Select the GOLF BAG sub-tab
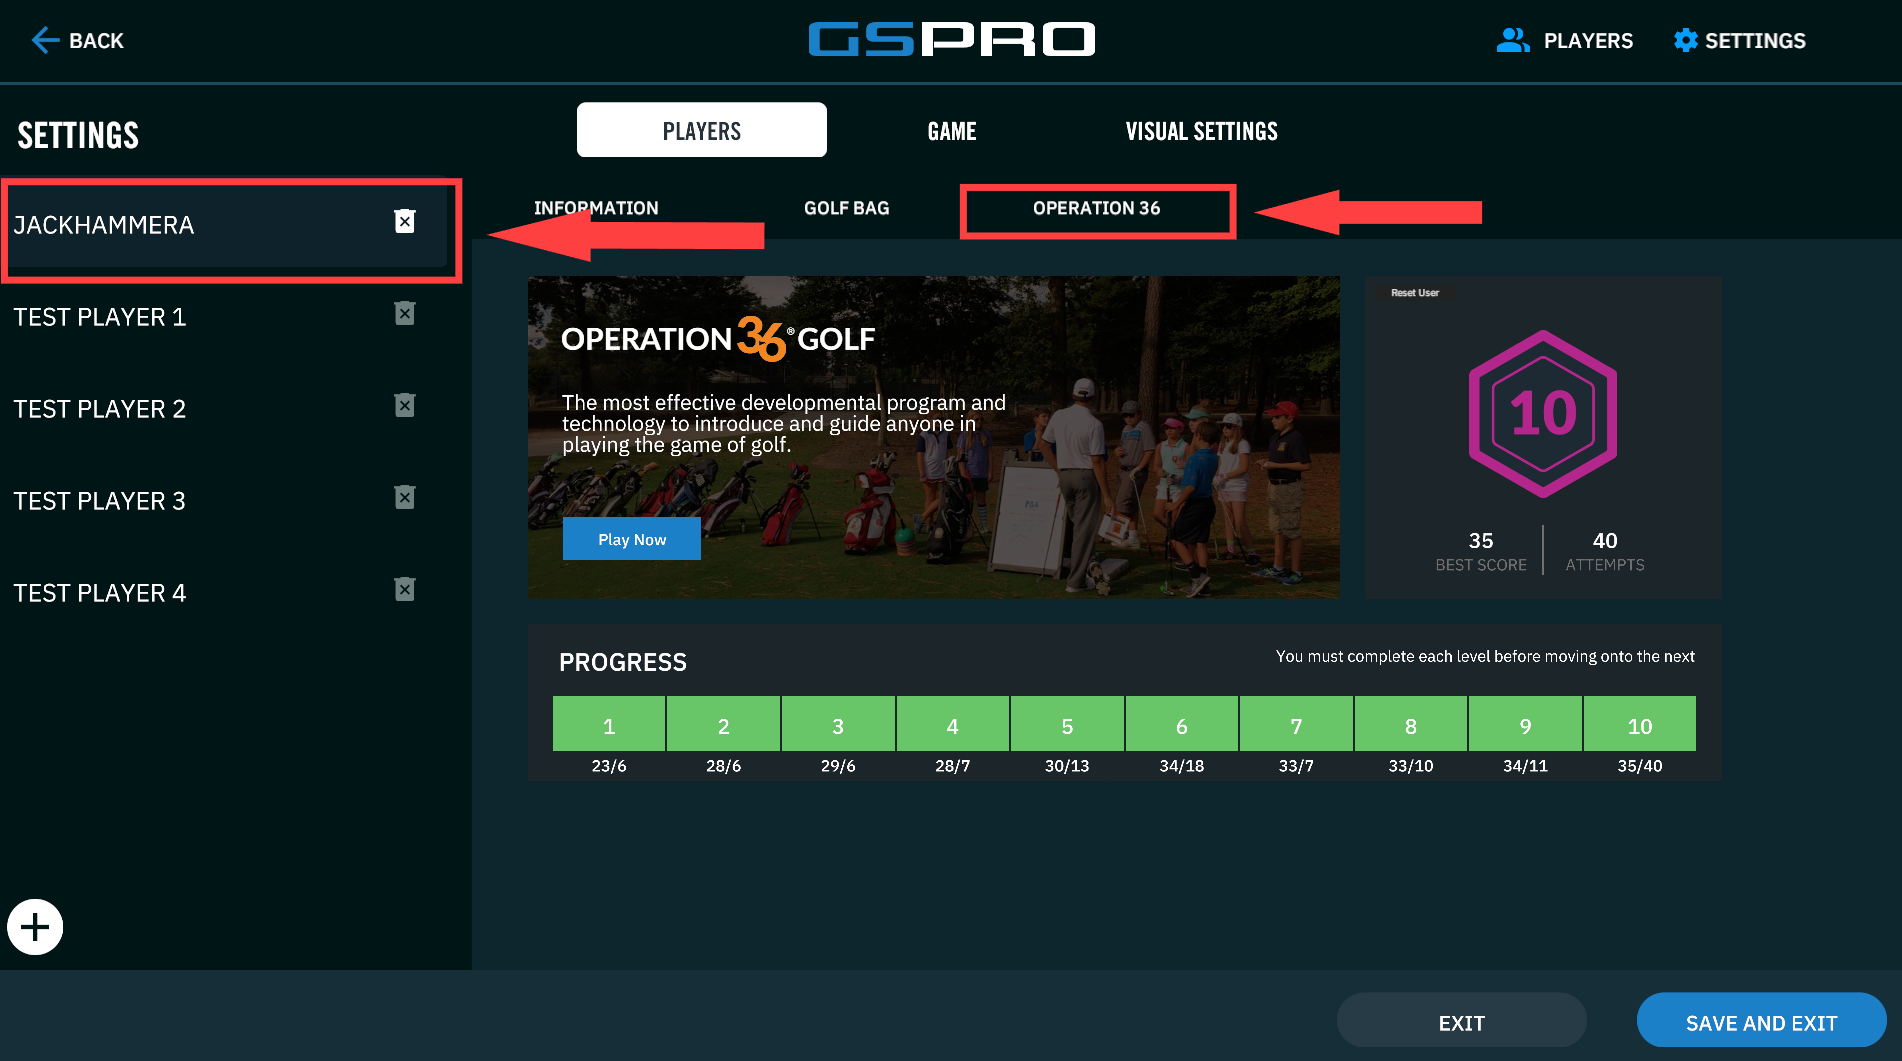1902x1061 pixels. click(846, 208)
